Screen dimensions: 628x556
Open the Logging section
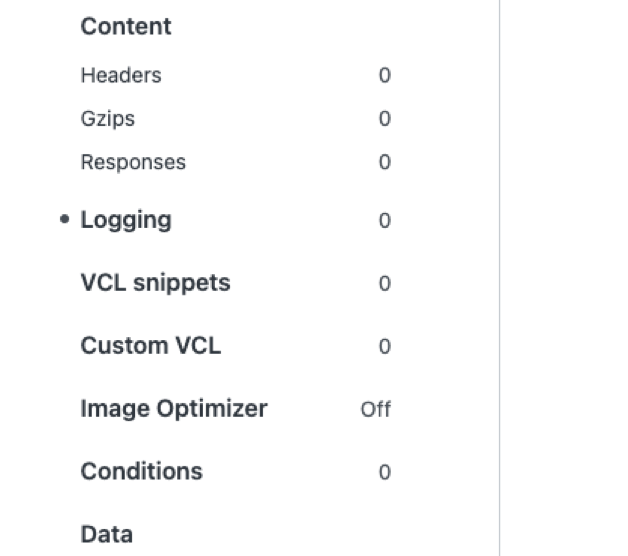(126, 220)
